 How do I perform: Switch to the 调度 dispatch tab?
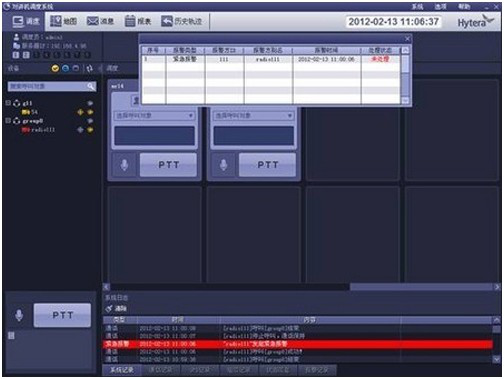(26, 21)
